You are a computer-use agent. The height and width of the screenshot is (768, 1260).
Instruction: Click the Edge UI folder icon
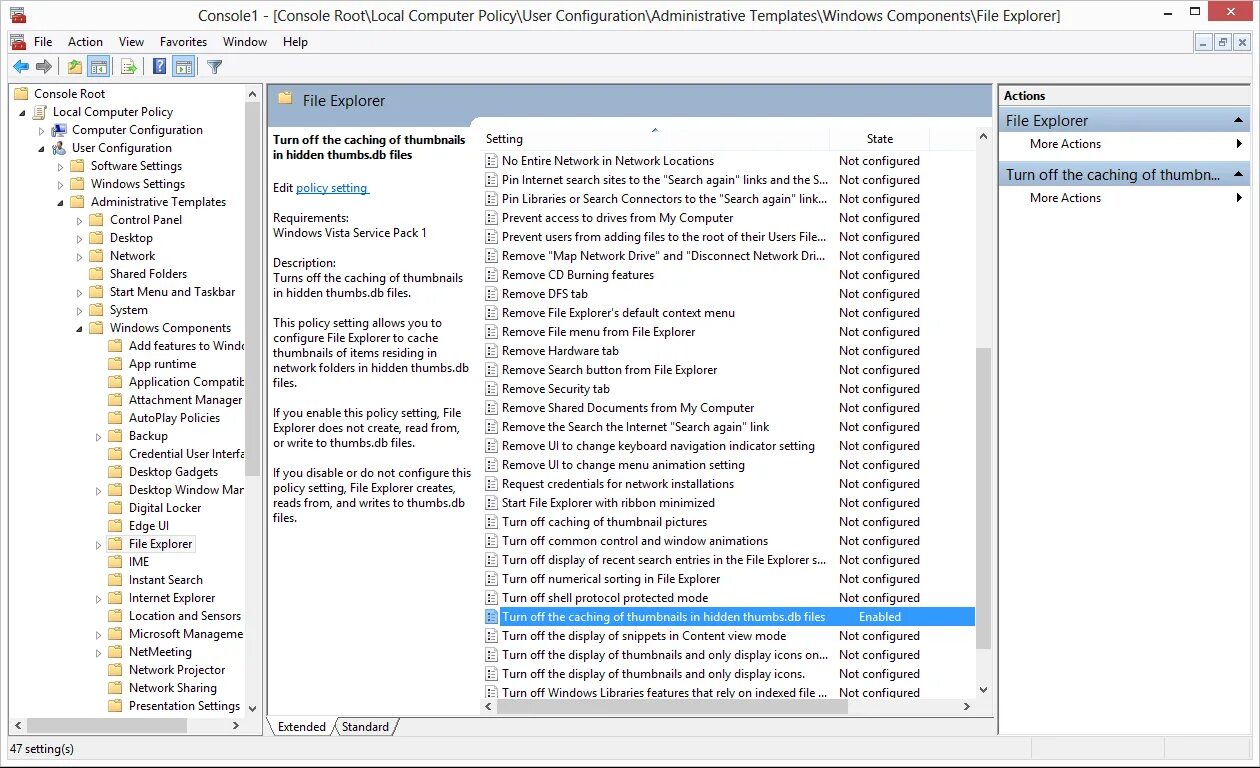[116, 526]
